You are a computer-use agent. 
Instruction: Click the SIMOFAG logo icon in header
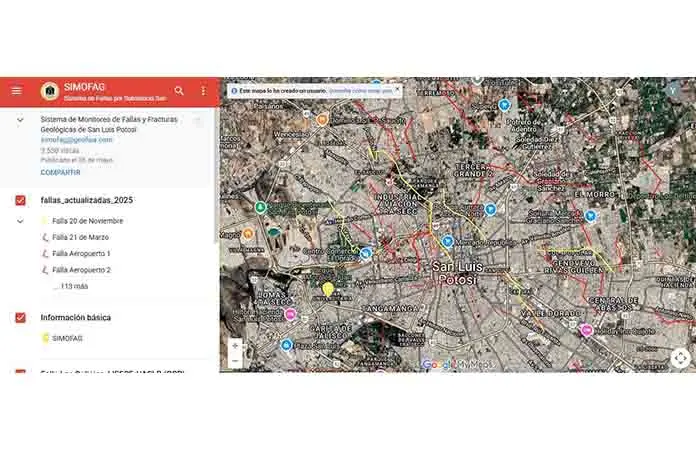point(49,91)
